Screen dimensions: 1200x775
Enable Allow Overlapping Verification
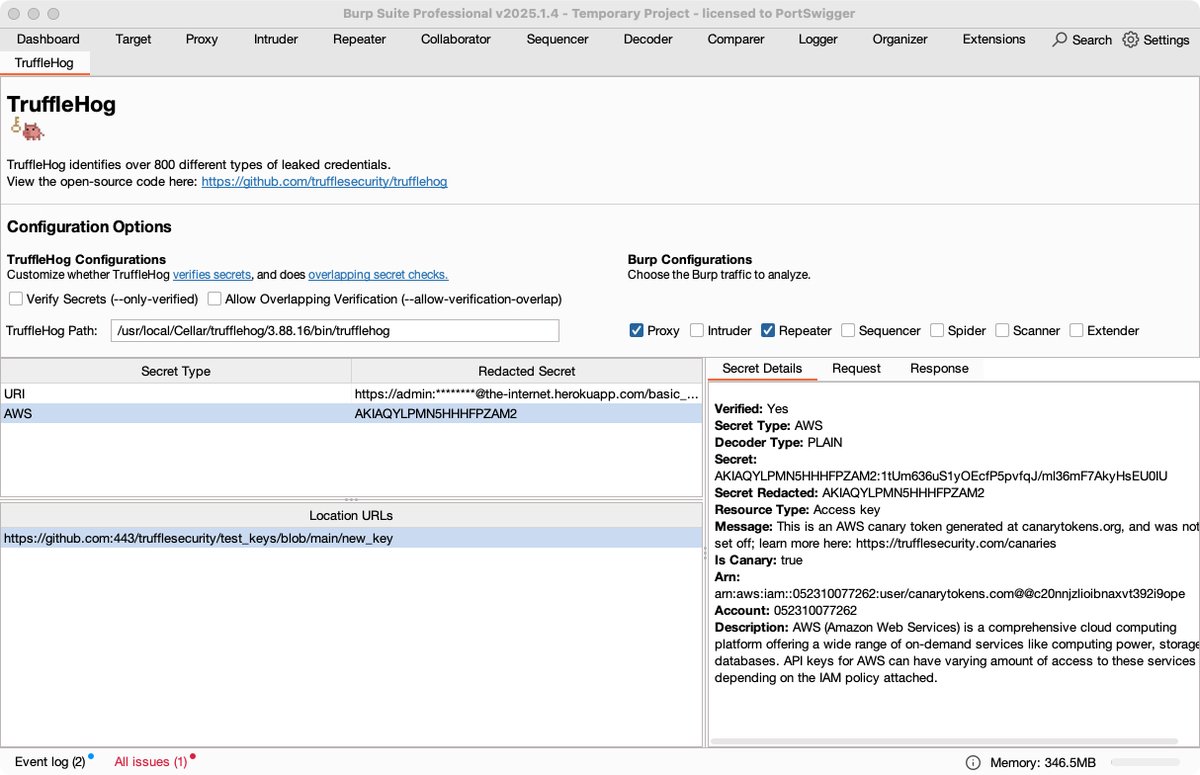pos(214,298)
